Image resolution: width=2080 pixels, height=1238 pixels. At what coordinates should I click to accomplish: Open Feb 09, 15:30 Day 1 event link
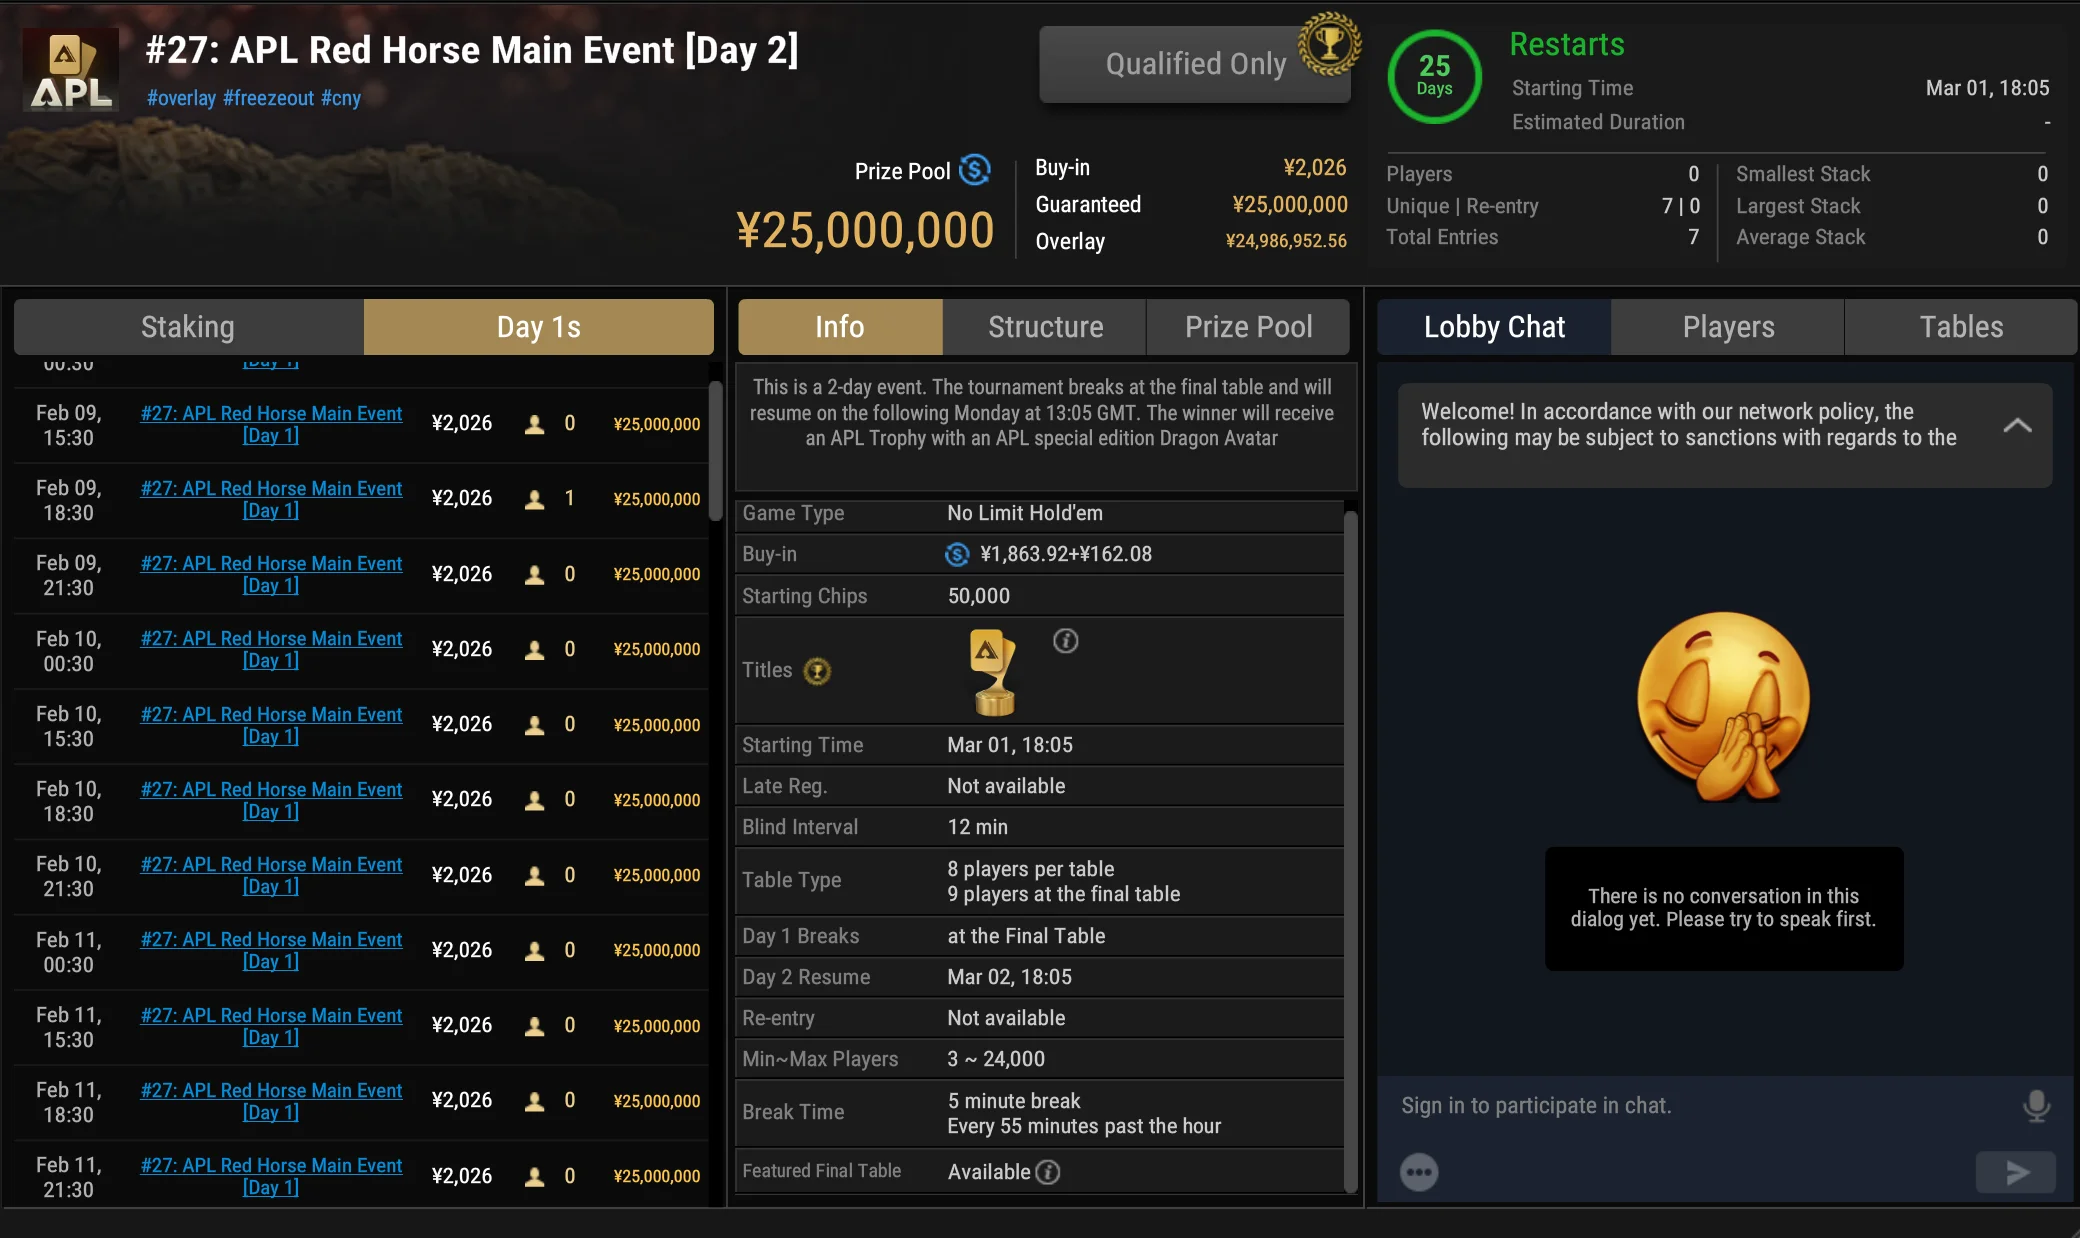click(x=271, y=424)
